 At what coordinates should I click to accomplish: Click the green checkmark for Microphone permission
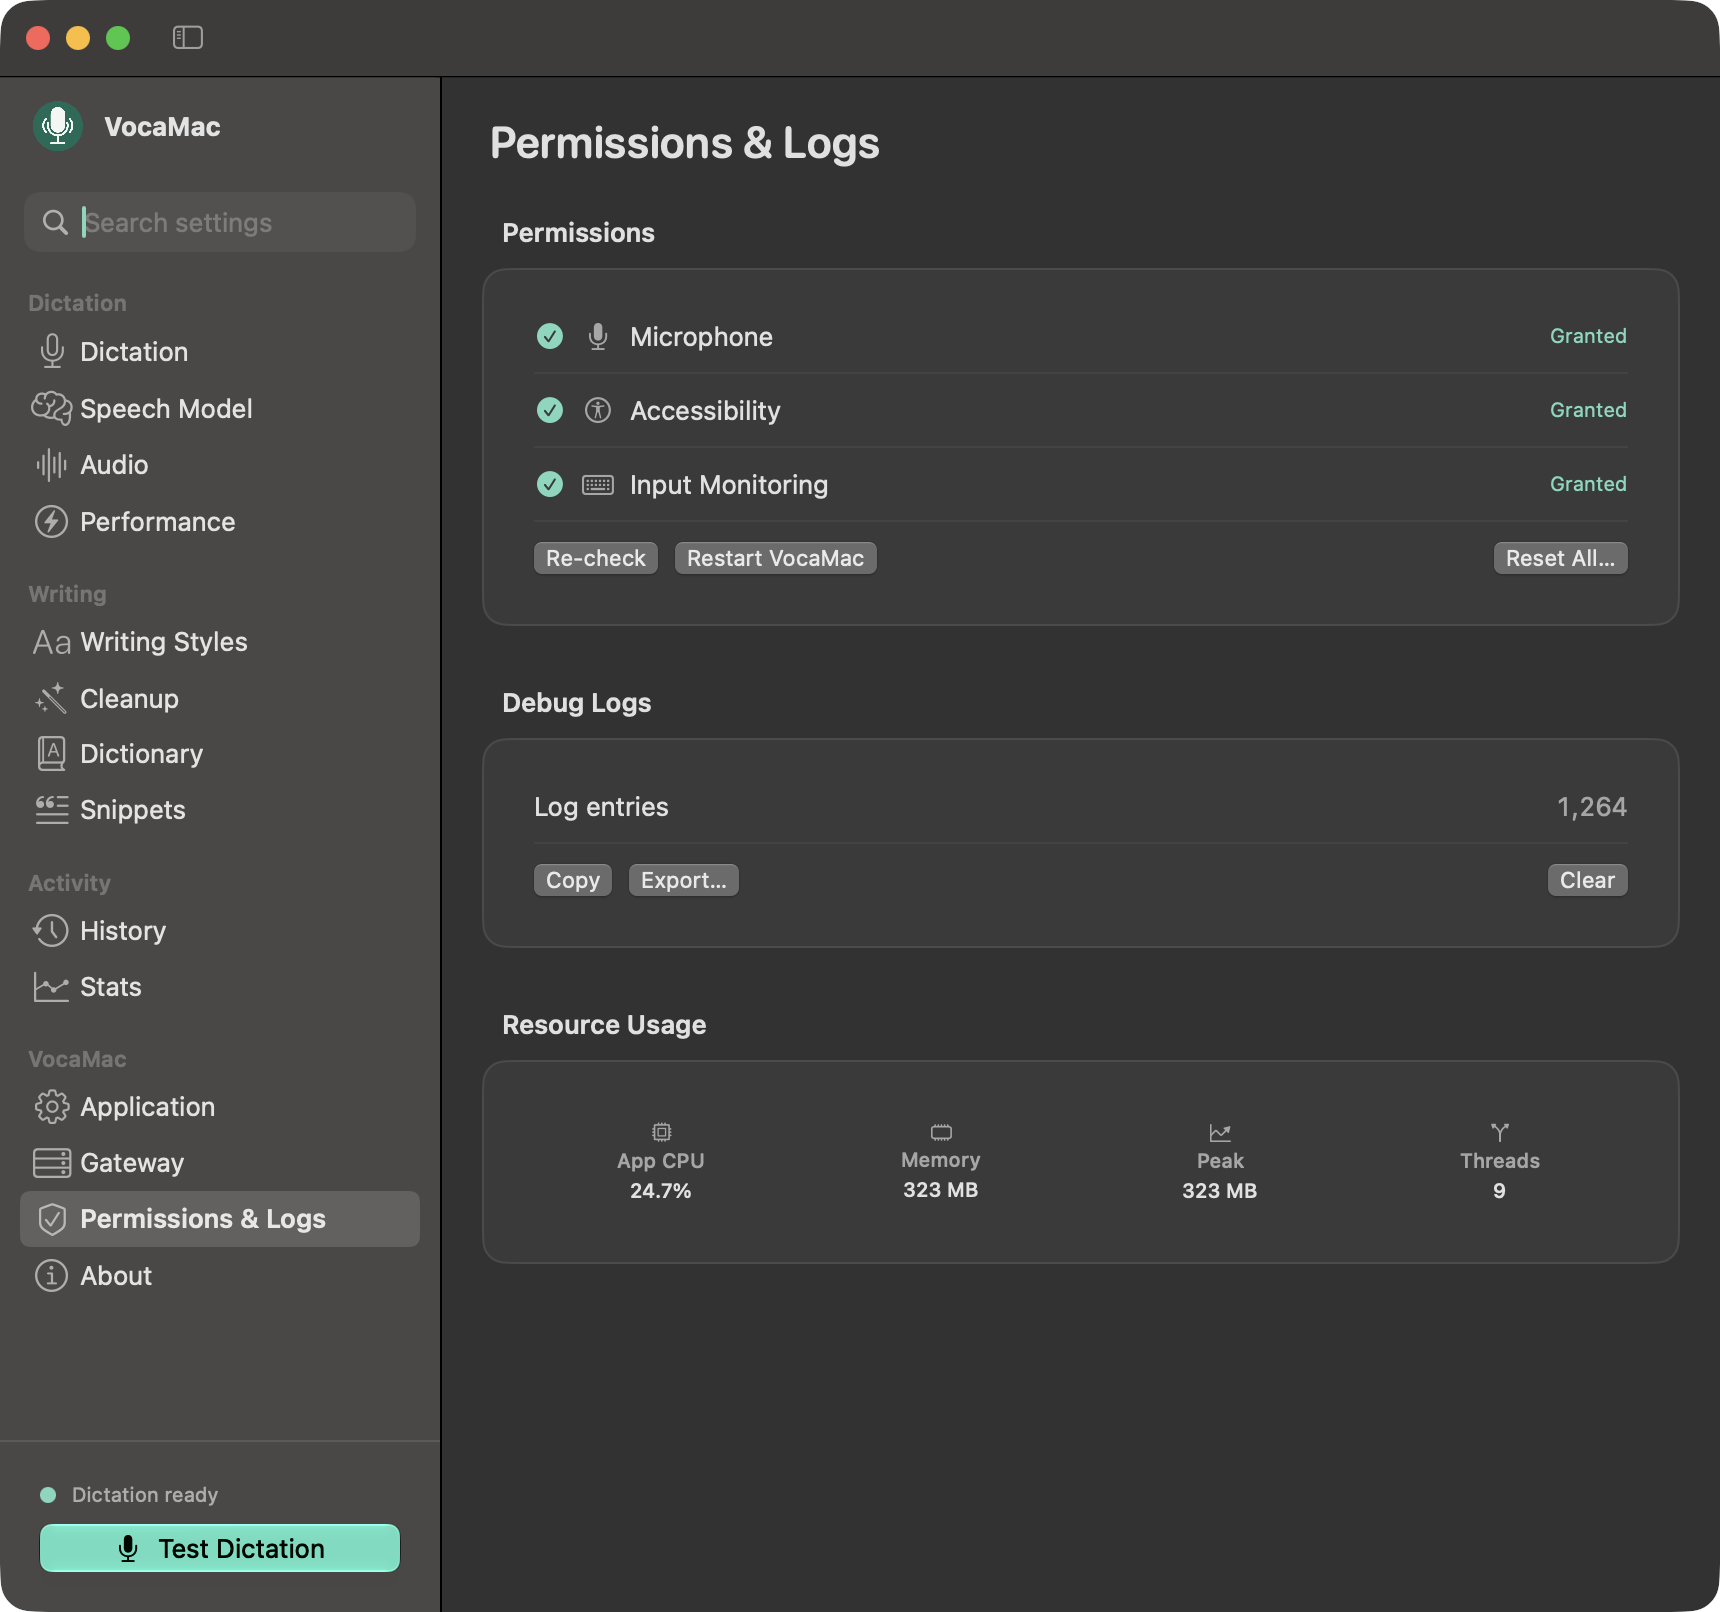tap(550, 336)
